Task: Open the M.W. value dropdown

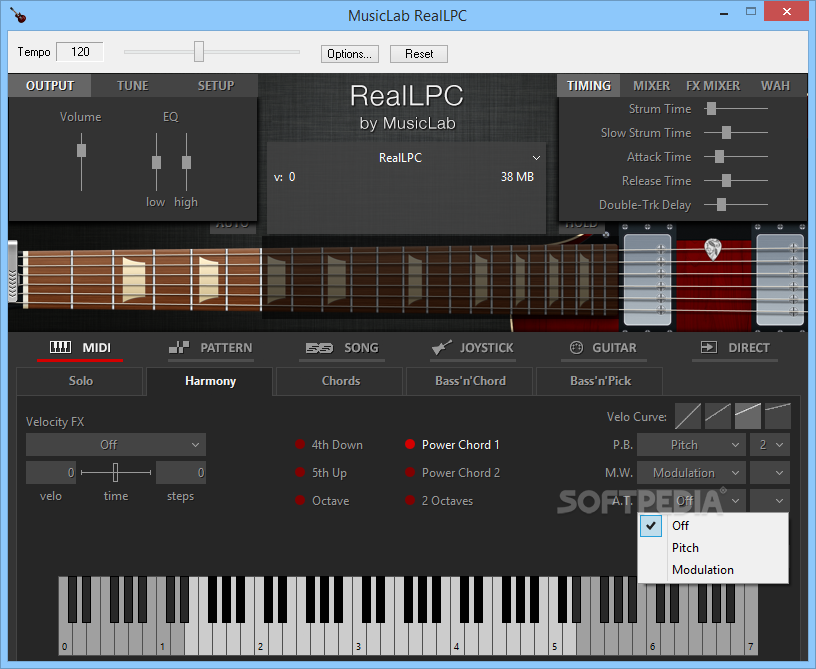Action: tap(770, 473)
